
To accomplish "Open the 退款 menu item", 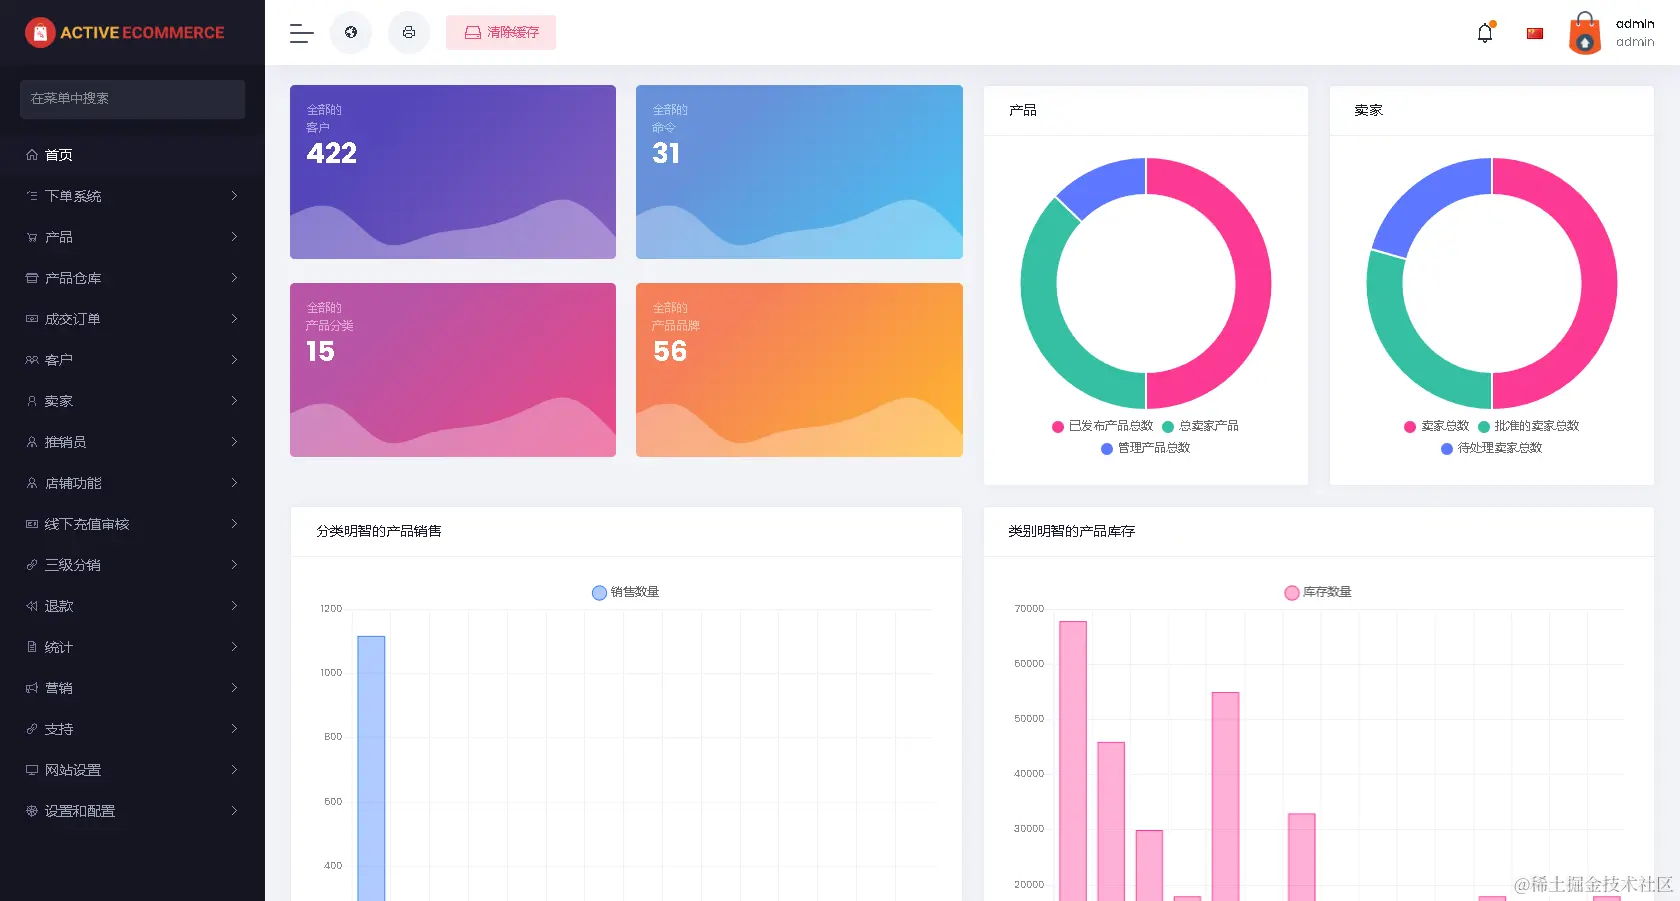I will tap(132, 606).
